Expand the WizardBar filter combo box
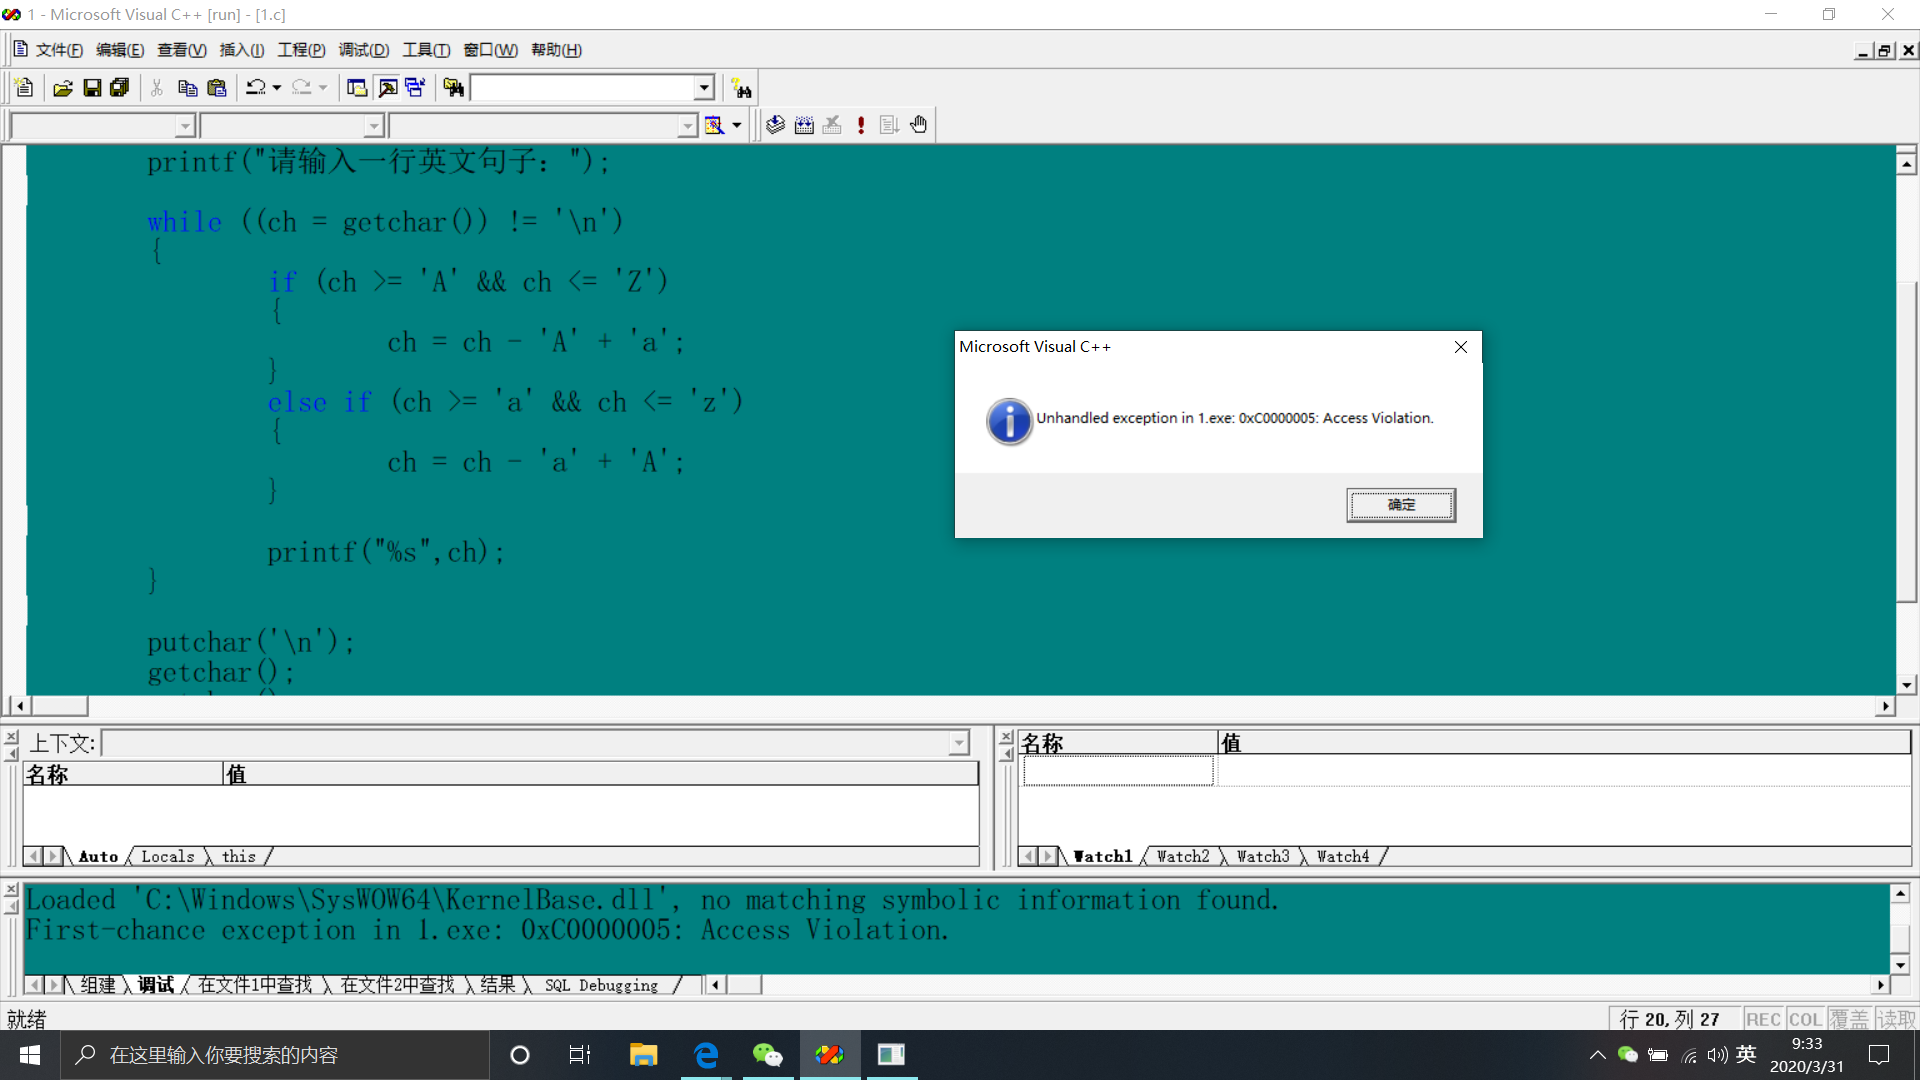This screenshot has height=1080, width=1920. coord(374,126)
